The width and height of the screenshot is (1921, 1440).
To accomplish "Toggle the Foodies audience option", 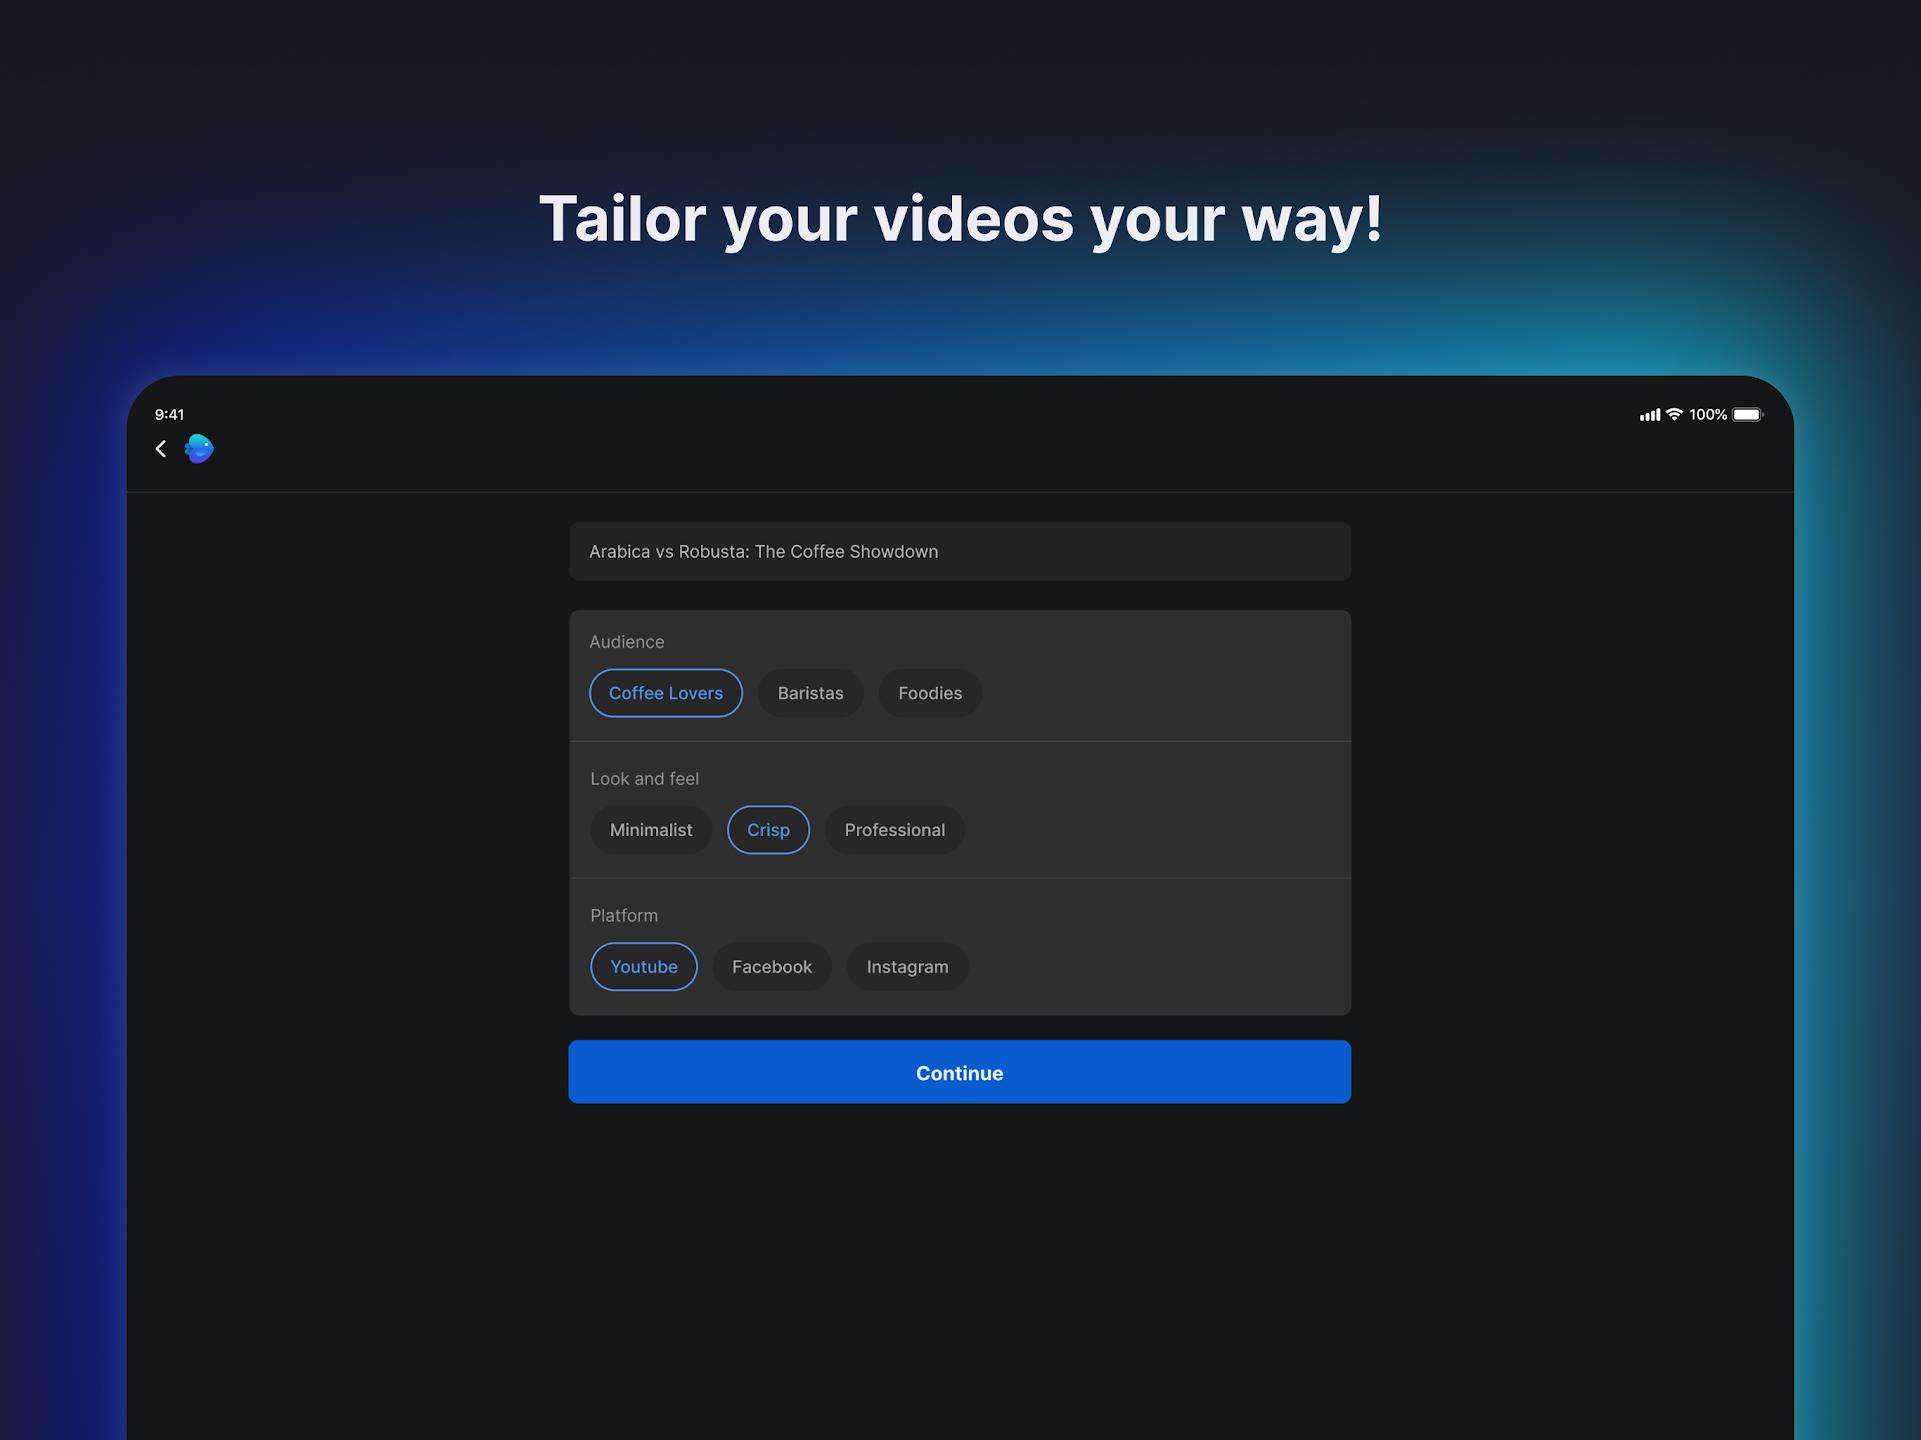I will coord(930,693).
